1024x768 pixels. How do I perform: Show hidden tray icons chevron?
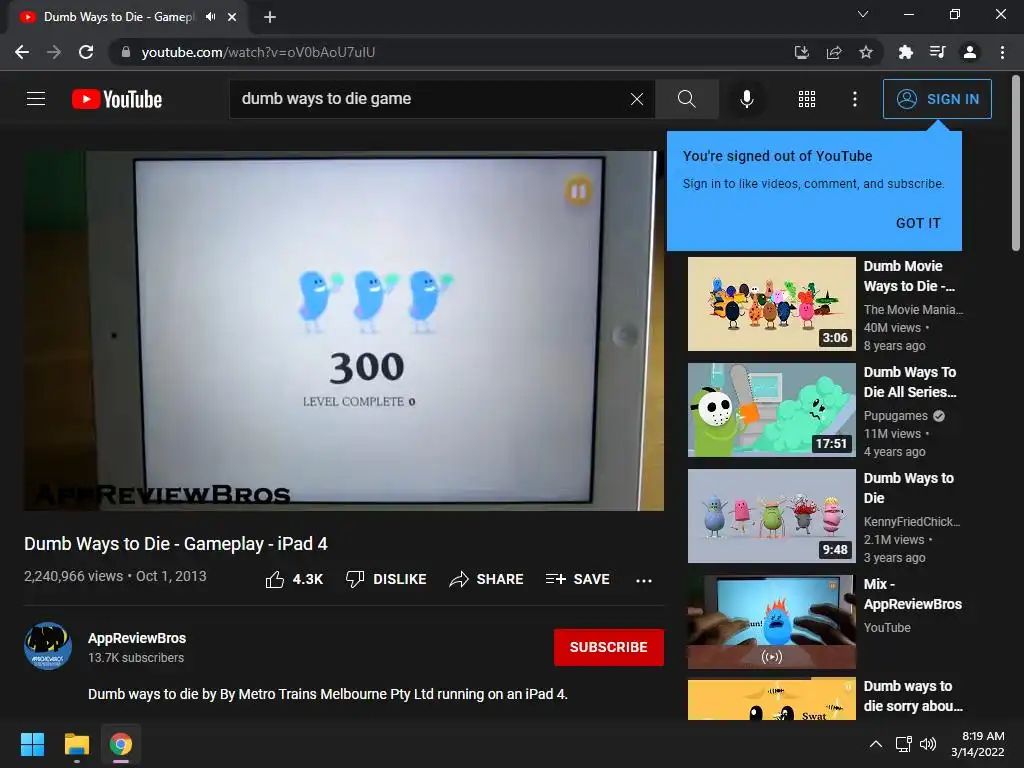click(x=876, y=744)
